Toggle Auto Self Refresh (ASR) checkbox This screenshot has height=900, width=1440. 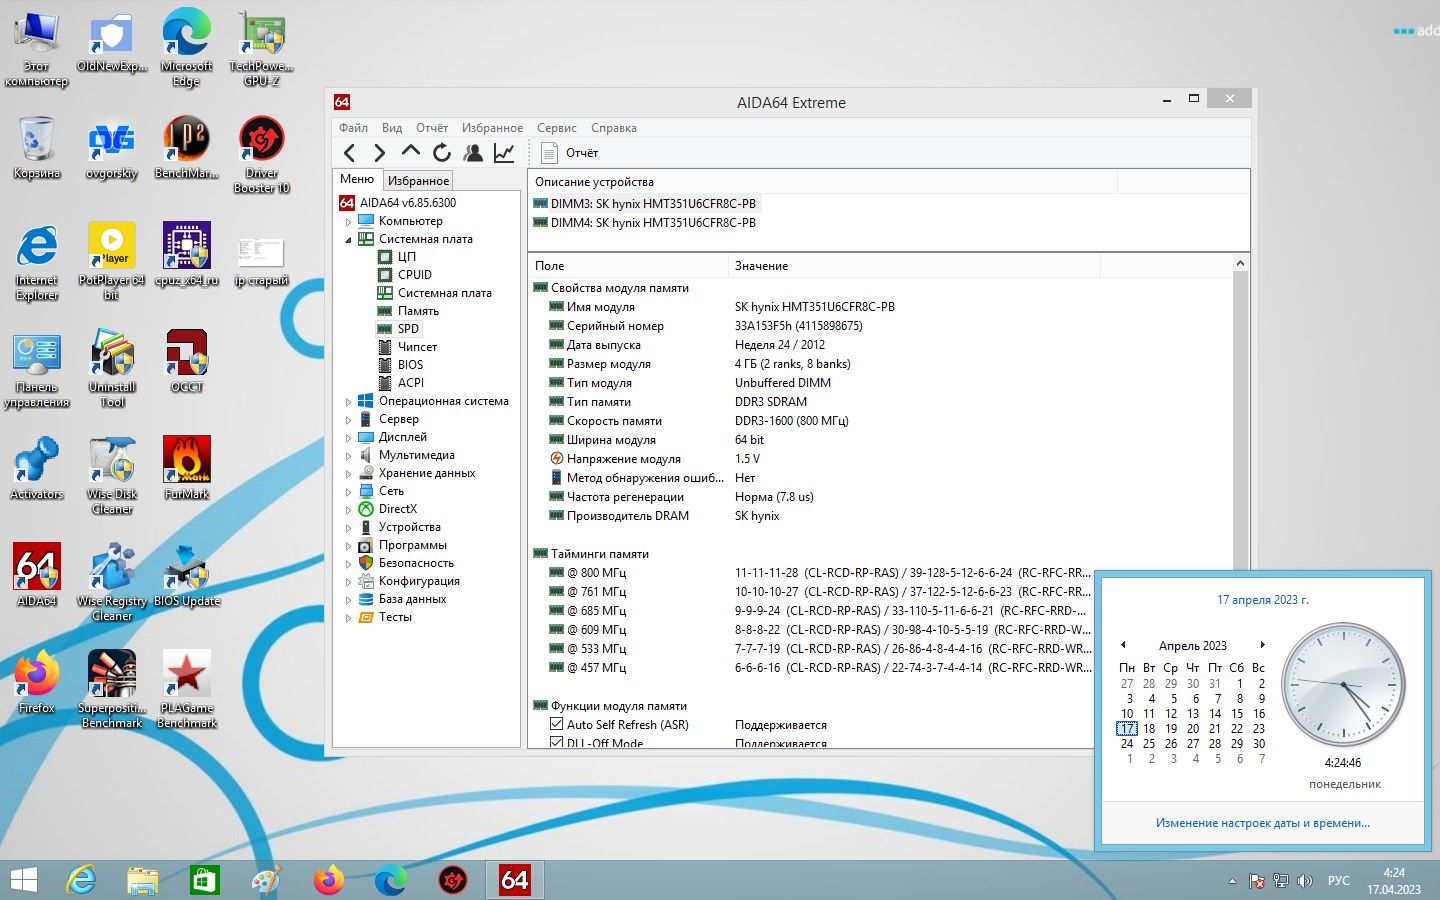tap(556, 724)
